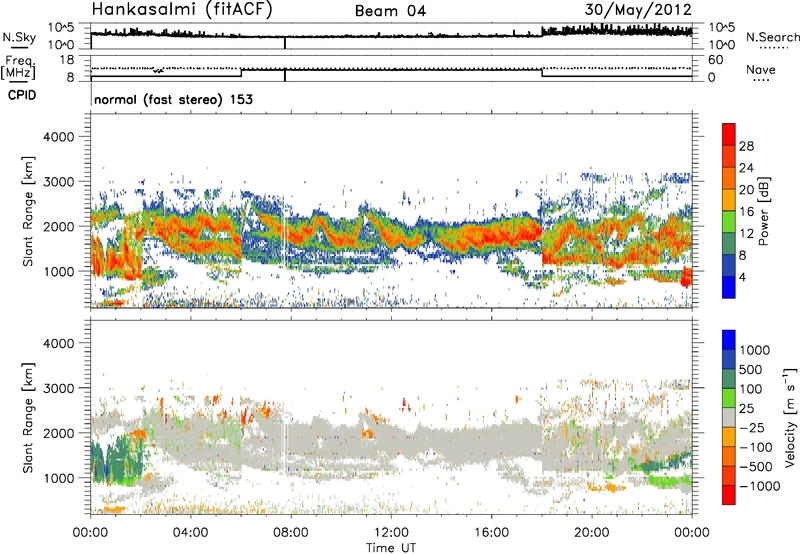The height and width of the screenshot is (554, 800).
Task: Click the 20:00 time tick label
Action: (592, 533)
